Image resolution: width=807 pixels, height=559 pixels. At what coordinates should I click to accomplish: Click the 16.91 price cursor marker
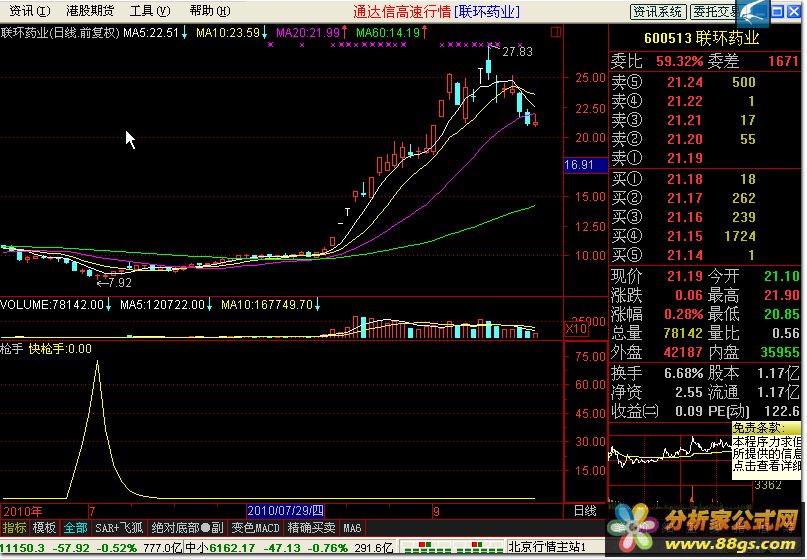[586, 165]
